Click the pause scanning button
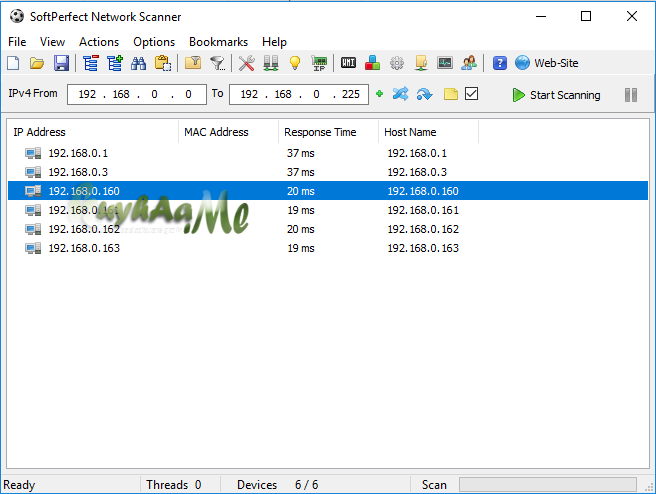The width and height of the screenshot is (656, 494). [x=631, y=95]
